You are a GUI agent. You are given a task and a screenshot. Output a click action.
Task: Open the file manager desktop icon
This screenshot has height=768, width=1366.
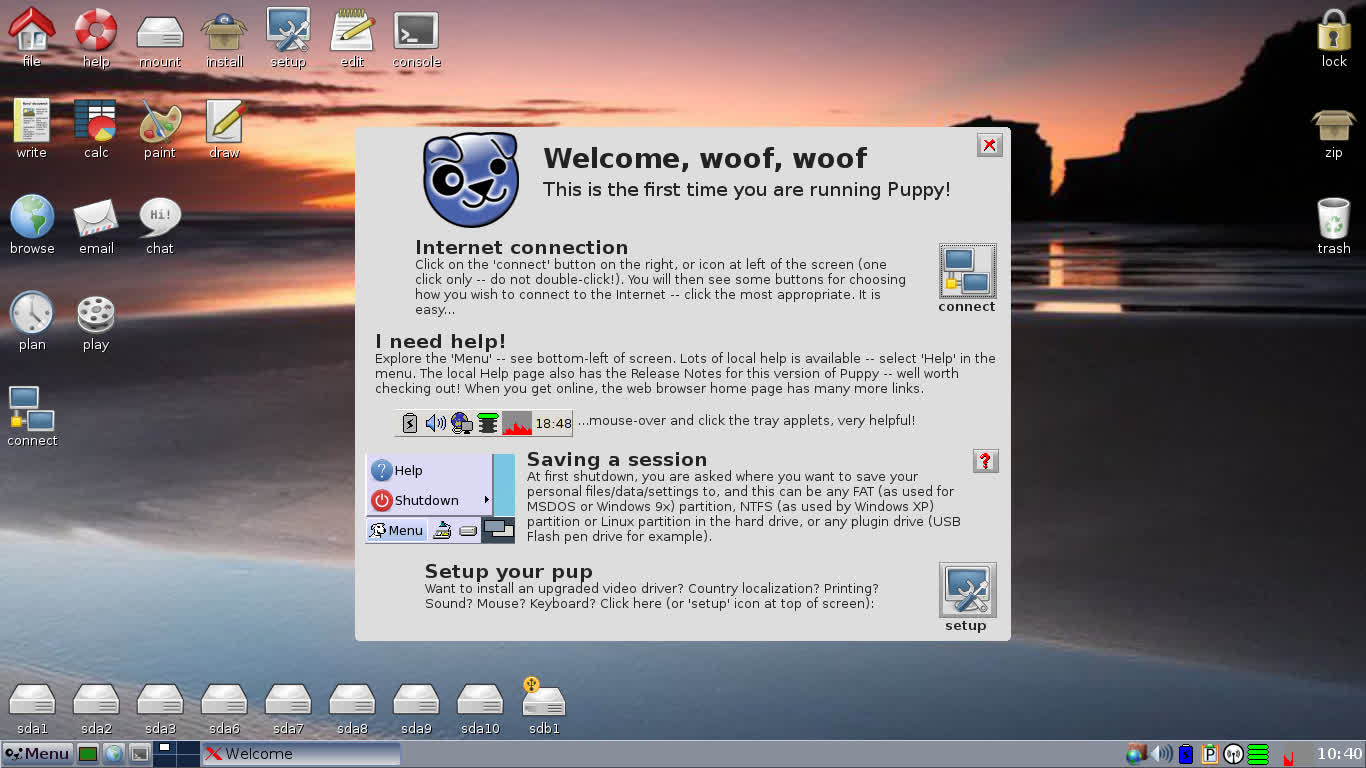click(32, 30)
